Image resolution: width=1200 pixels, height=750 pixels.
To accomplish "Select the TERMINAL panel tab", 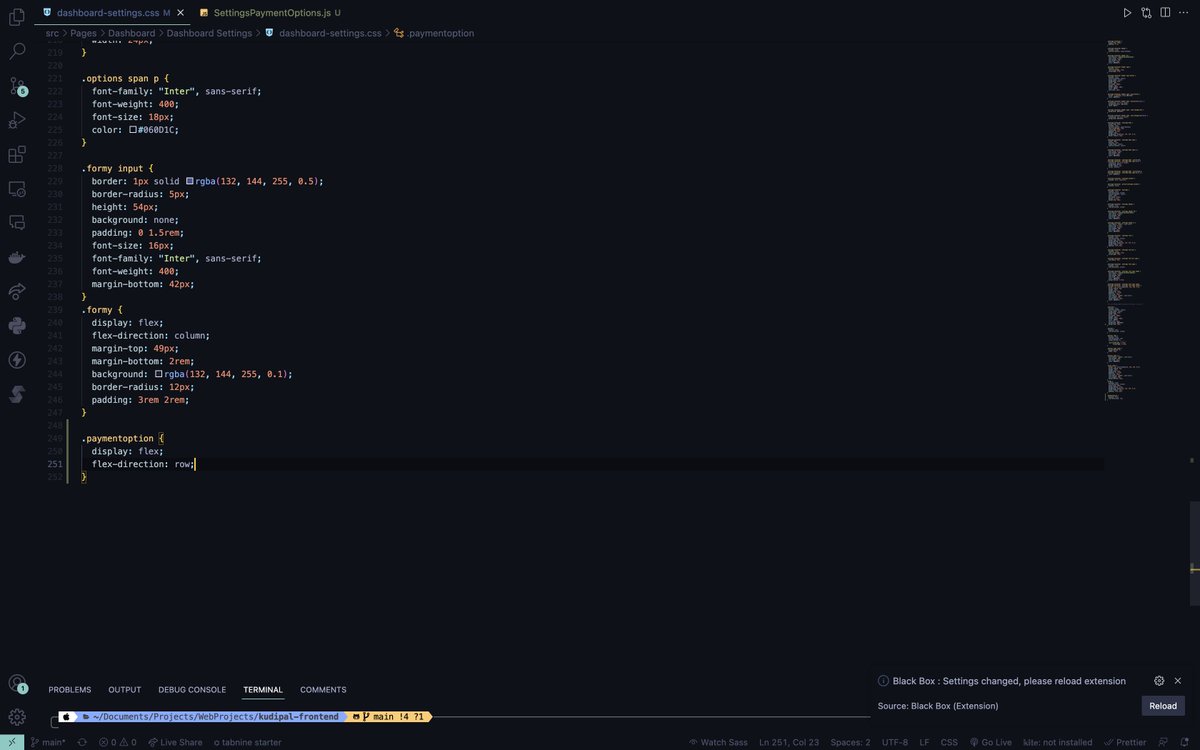I will click(x=263, y=690).
